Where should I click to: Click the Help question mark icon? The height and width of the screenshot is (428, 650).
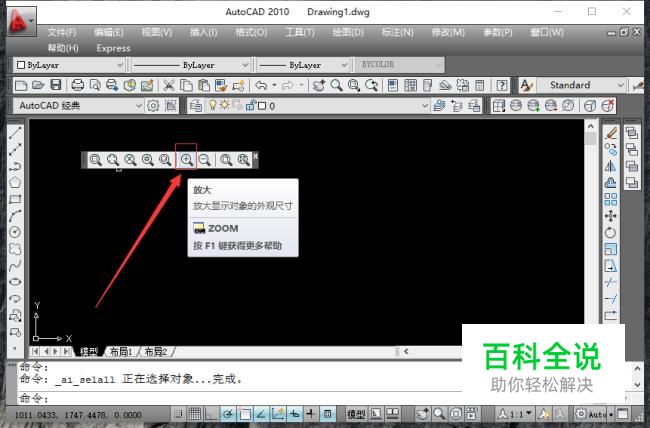[502, 85]
